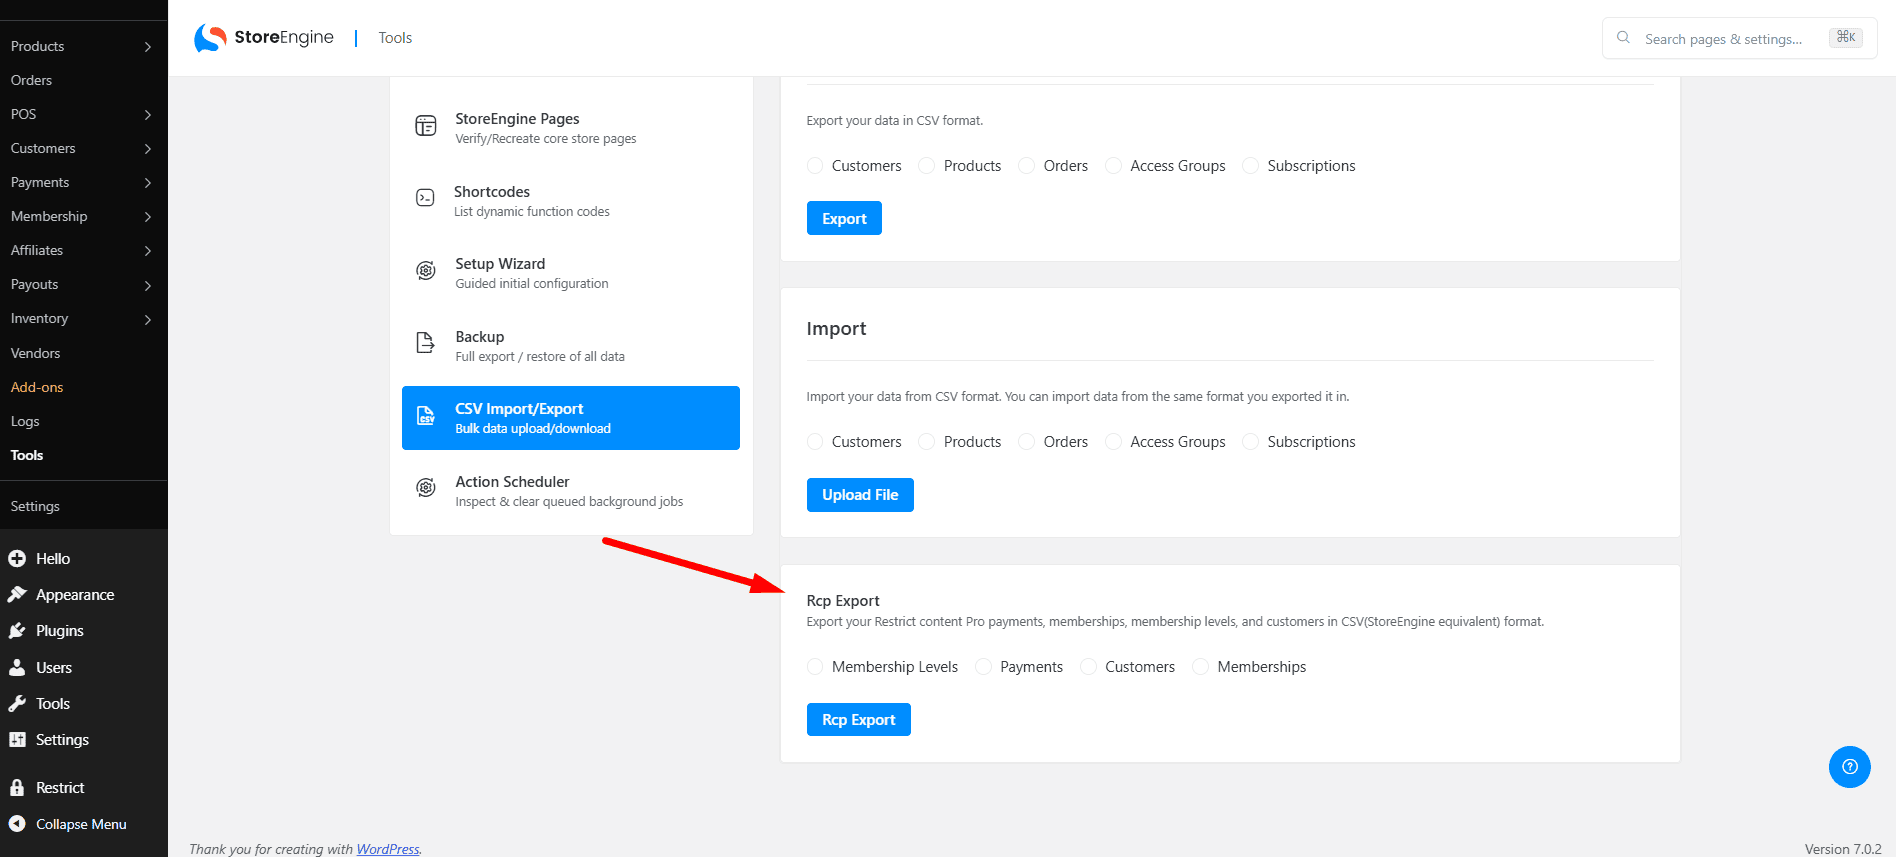Open the Setup Wizard section
1896x857 pixels.
(x=571, y=273)
